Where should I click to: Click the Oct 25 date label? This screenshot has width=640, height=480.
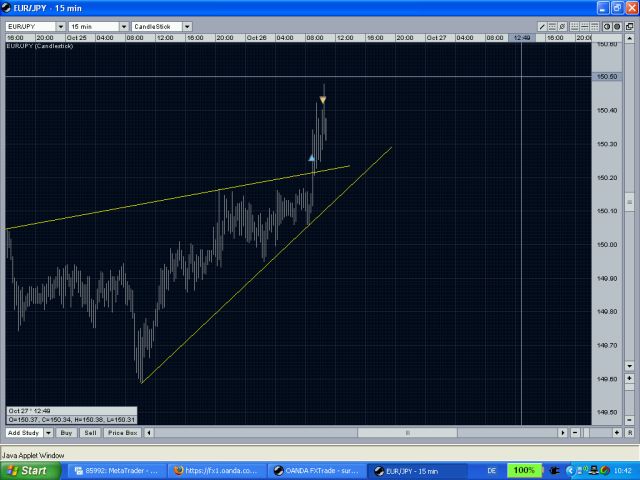point(76,38)
